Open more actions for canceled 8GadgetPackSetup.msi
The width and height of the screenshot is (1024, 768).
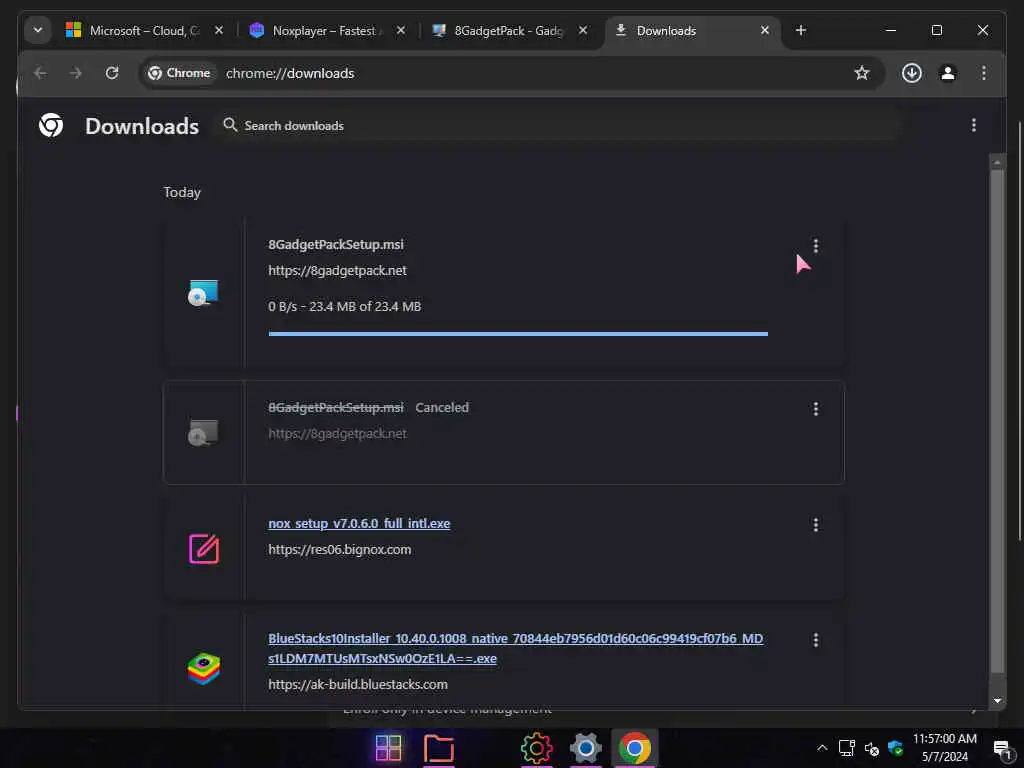[x=816, y=409]
